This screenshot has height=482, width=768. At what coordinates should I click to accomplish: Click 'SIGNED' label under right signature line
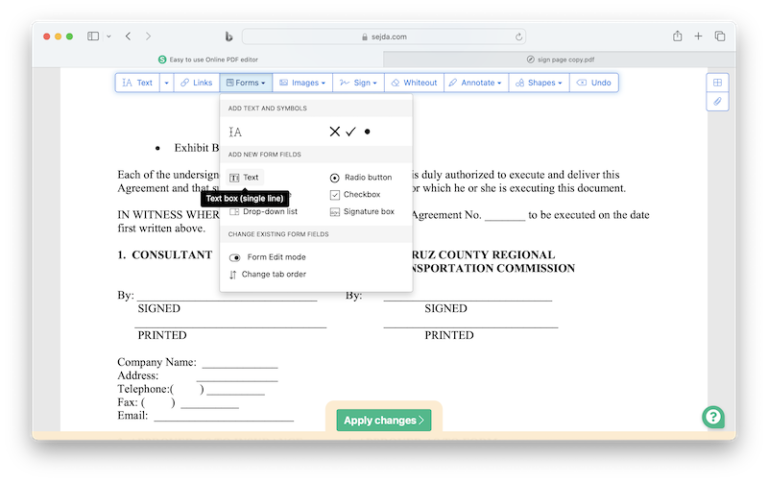click(446, 308)
